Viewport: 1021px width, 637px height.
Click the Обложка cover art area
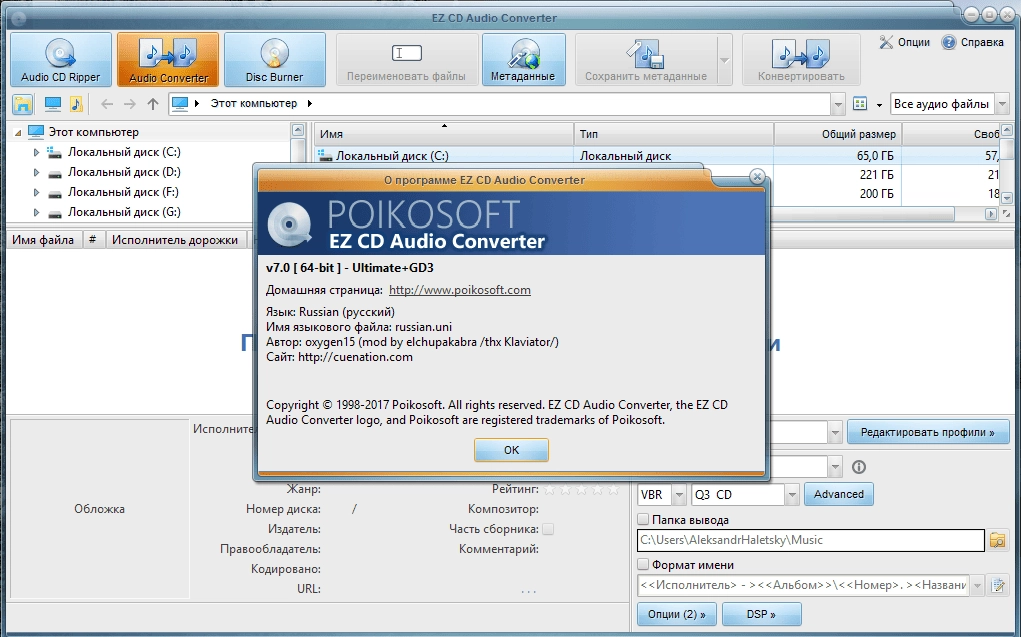(100, 509)
